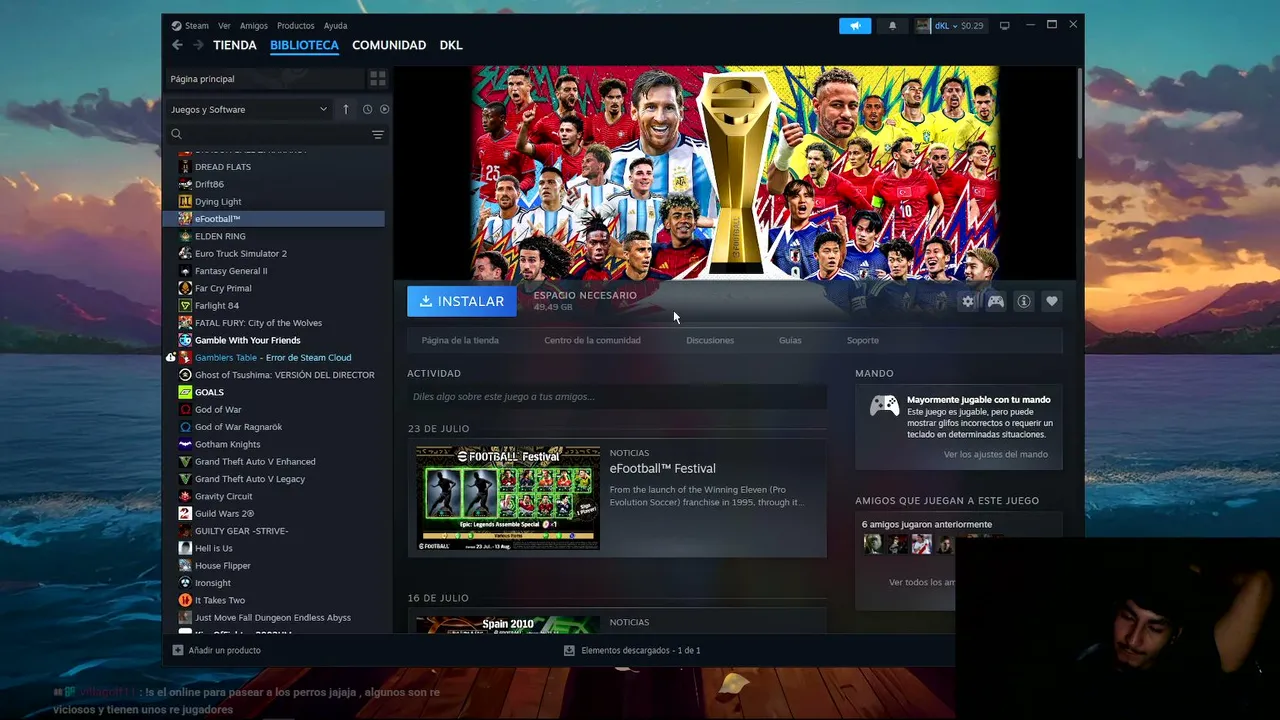
Task: Go forward with the right arrow
Action: pyautogui.click(x=198, y=45)
